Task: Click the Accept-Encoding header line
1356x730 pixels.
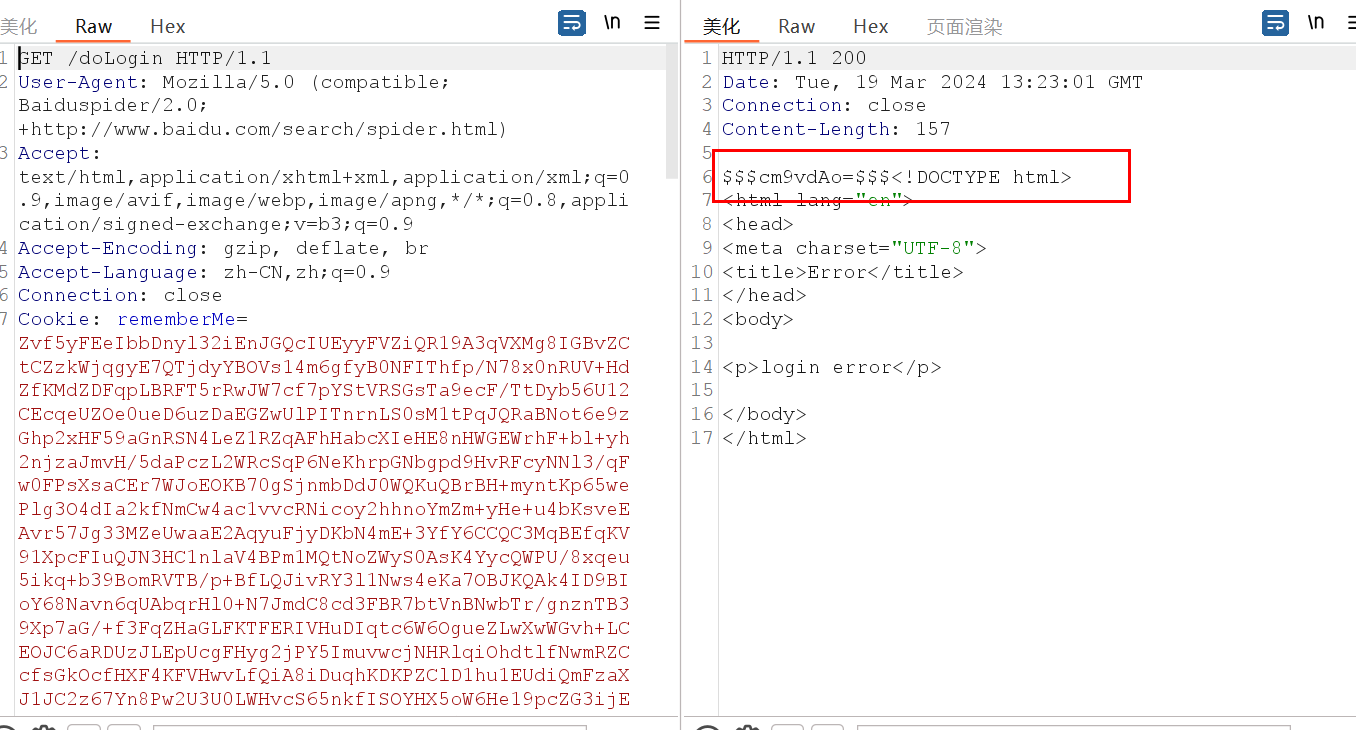Action: pos(223,248)
